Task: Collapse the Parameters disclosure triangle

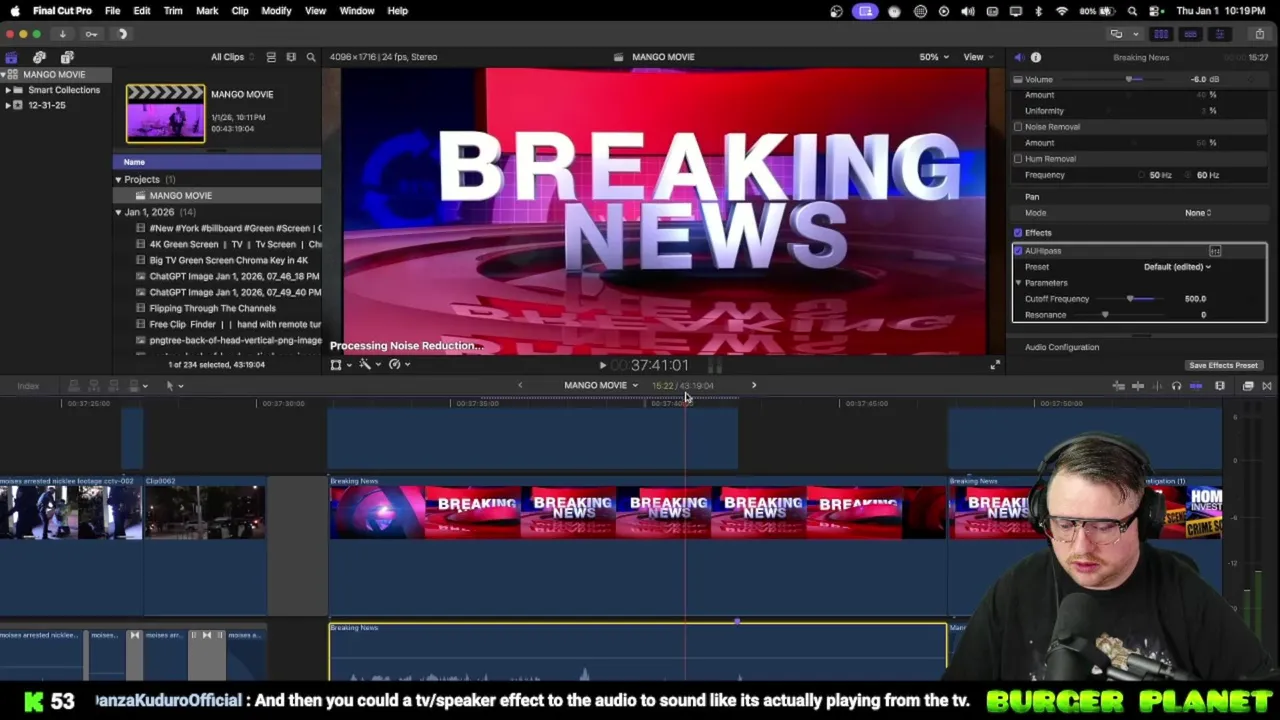Action: tap(1018, 283)
